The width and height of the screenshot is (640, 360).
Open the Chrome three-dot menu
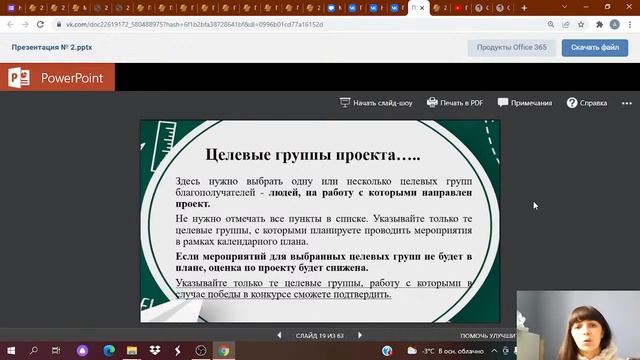[x=630, y=24]
